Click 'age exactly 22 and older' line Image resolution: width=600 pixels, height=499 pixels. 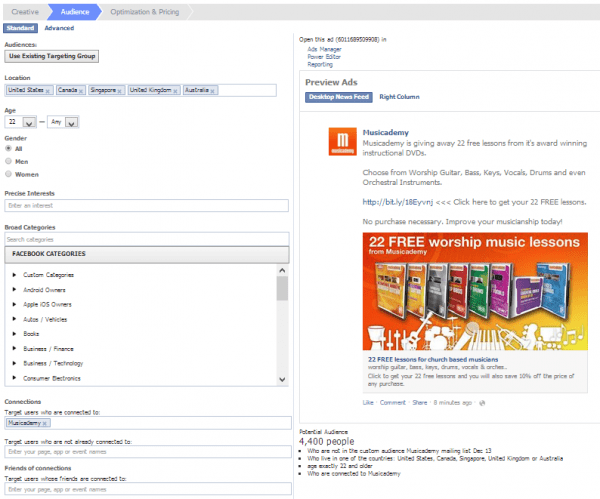click(339, 466)
